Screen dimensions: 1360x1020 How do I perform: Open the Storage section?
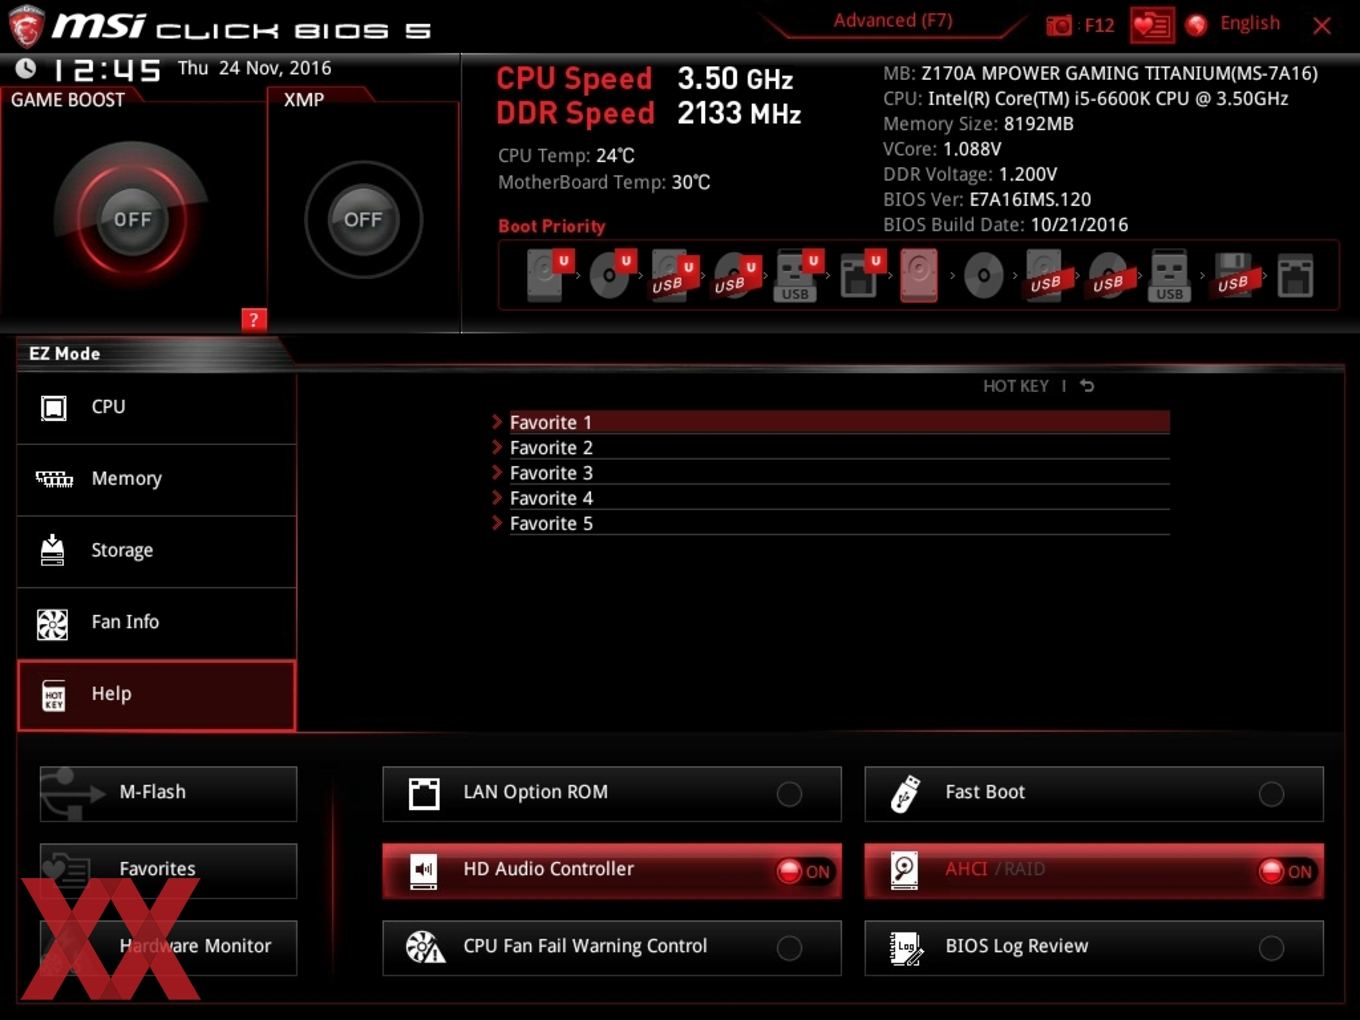(x=157, y=552)
